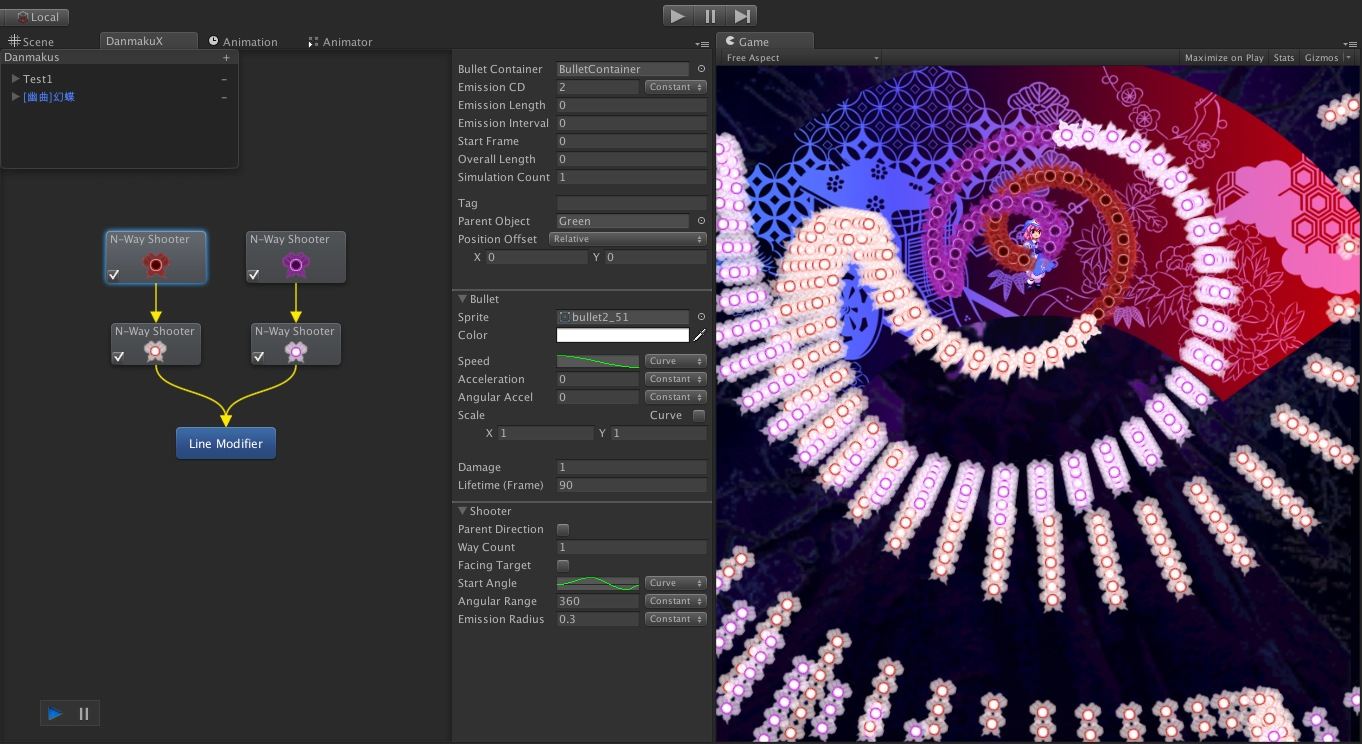This screenshot has height=744, width=1362.
Task: Open the Start Angle curve editor preview
Action: 598,583
